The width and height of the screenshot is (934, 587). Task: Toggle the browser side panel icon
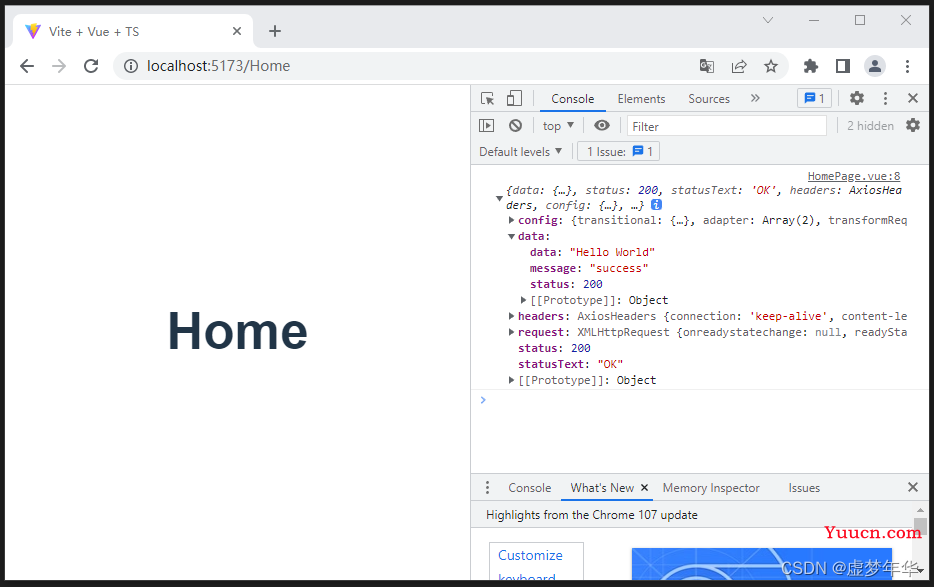[843, 66]
